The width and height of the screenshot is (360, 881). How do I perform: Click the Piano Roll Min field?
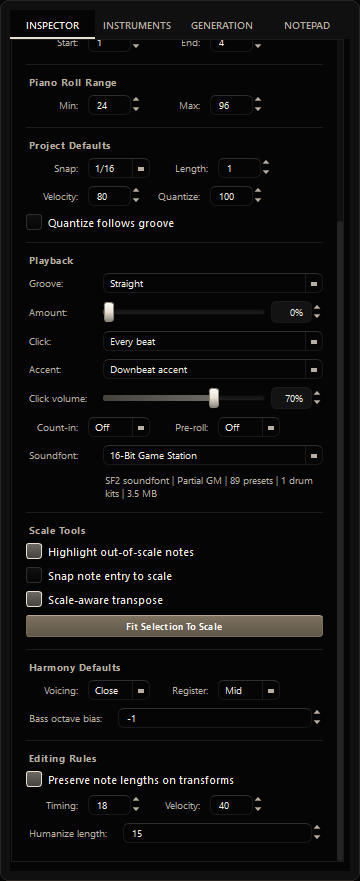coord(110,105)
